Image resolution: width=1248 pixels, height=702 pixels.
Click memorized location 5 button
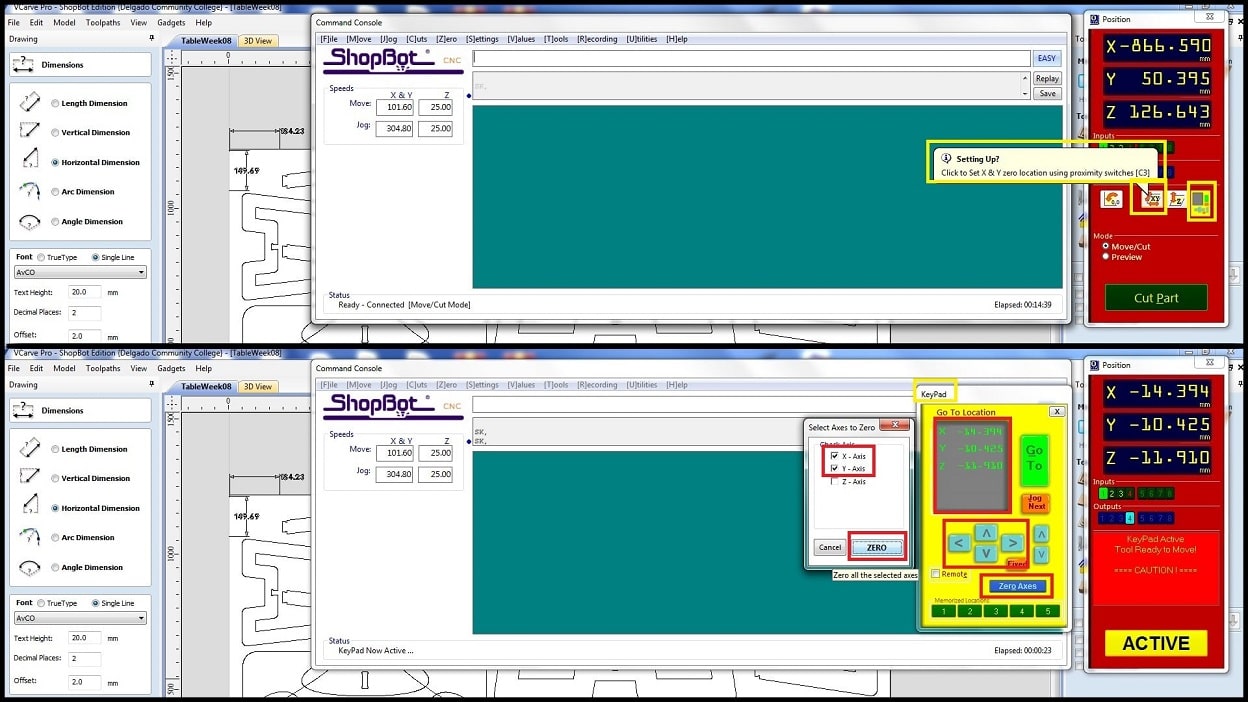coord(1047,611)
